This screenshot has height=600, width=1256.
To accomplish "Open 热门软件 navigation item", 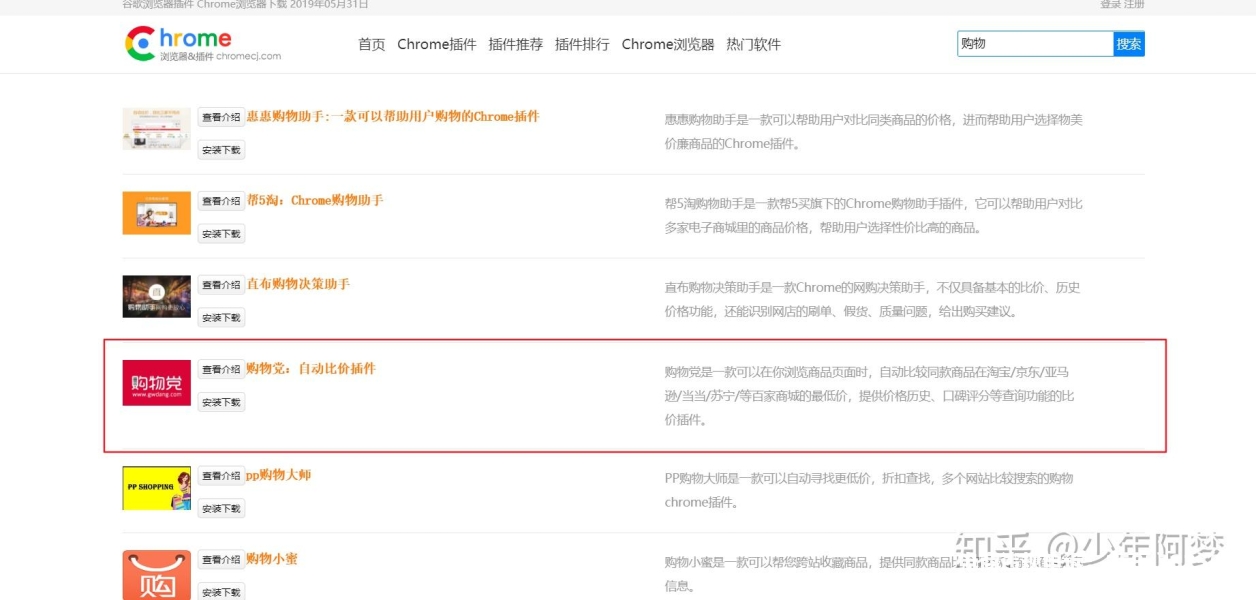I will [x=753, y=44].
